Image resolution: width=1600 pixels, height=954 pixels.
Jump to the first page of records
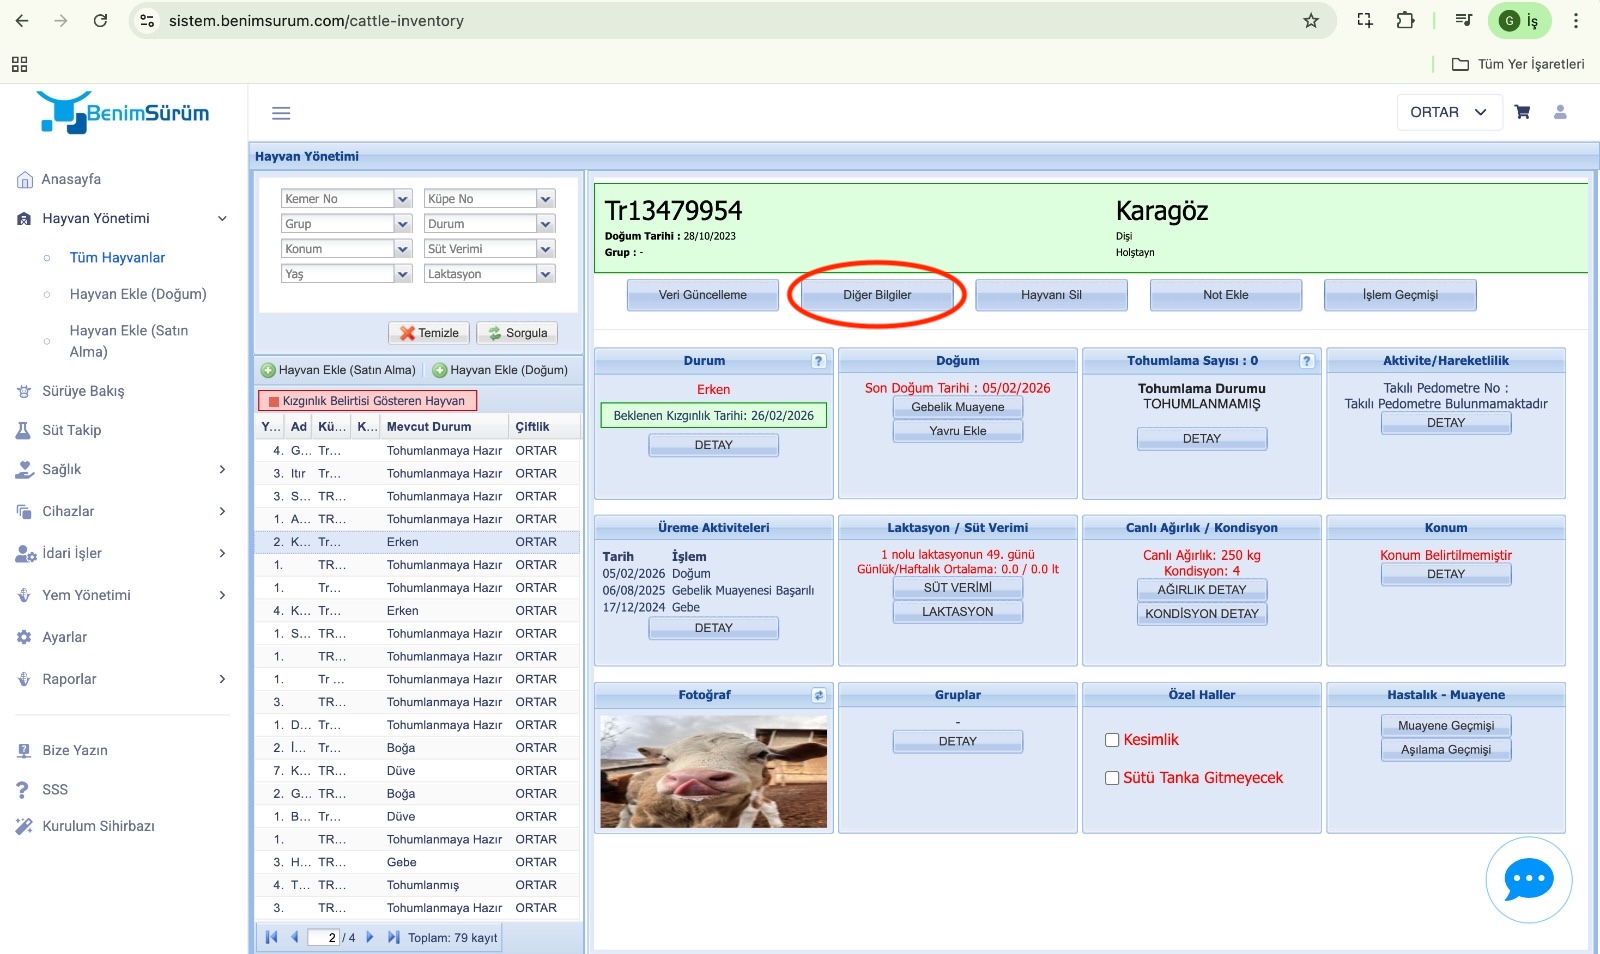pos(271,937)
